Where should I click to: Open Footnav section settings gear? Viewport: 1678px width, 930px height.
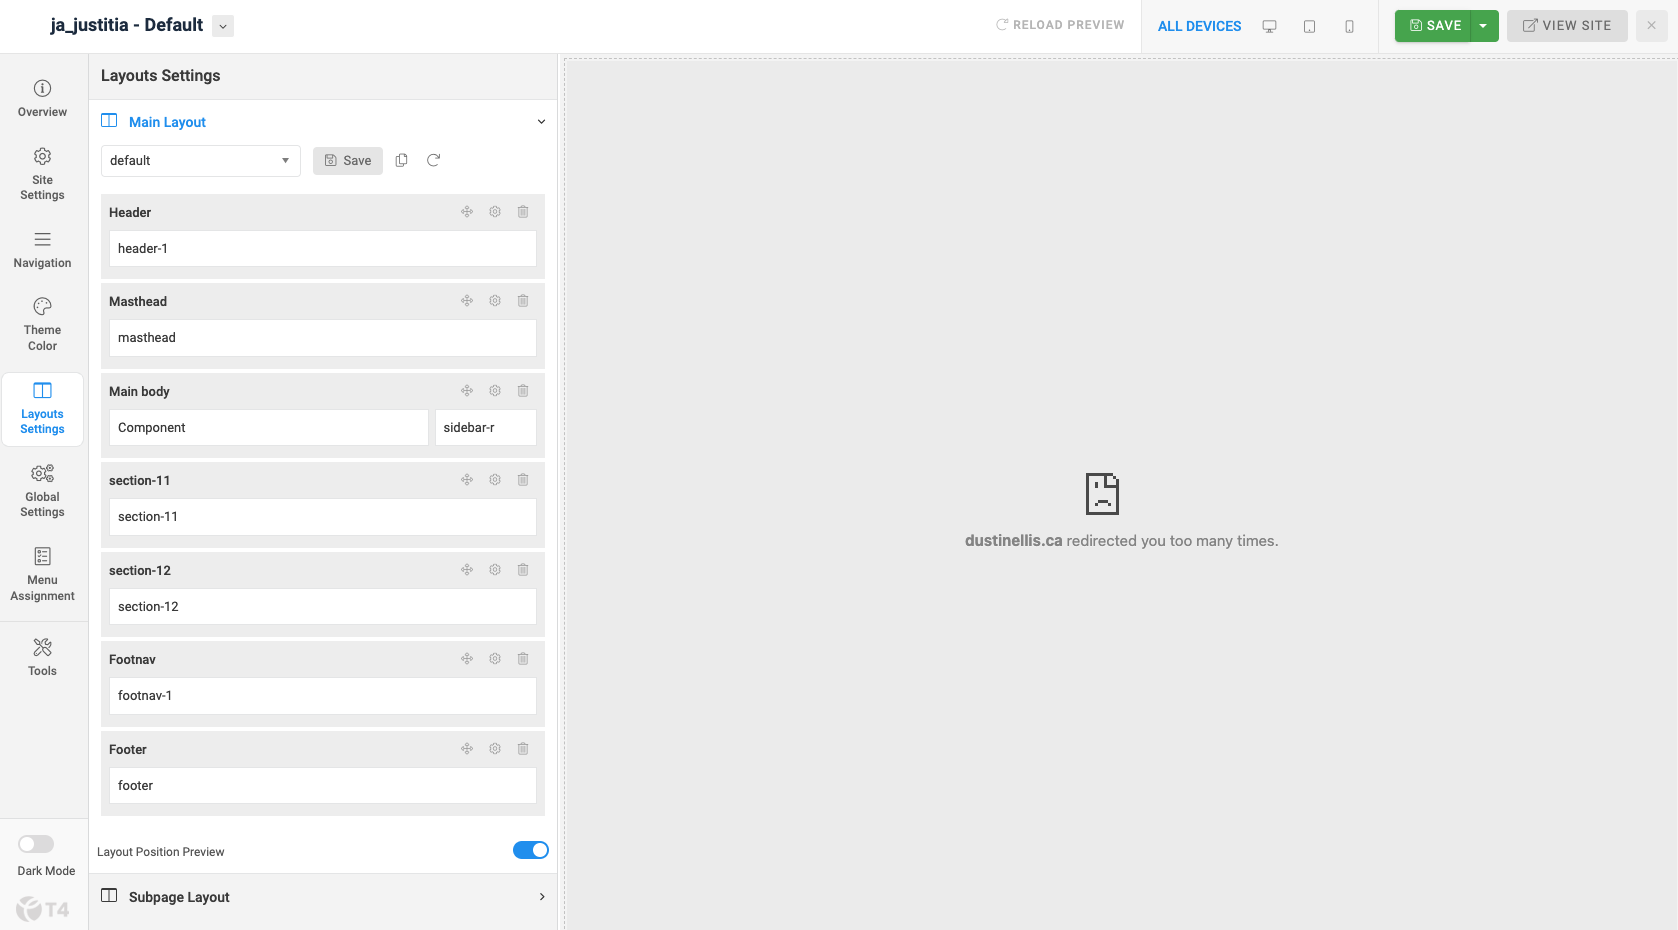495,659
